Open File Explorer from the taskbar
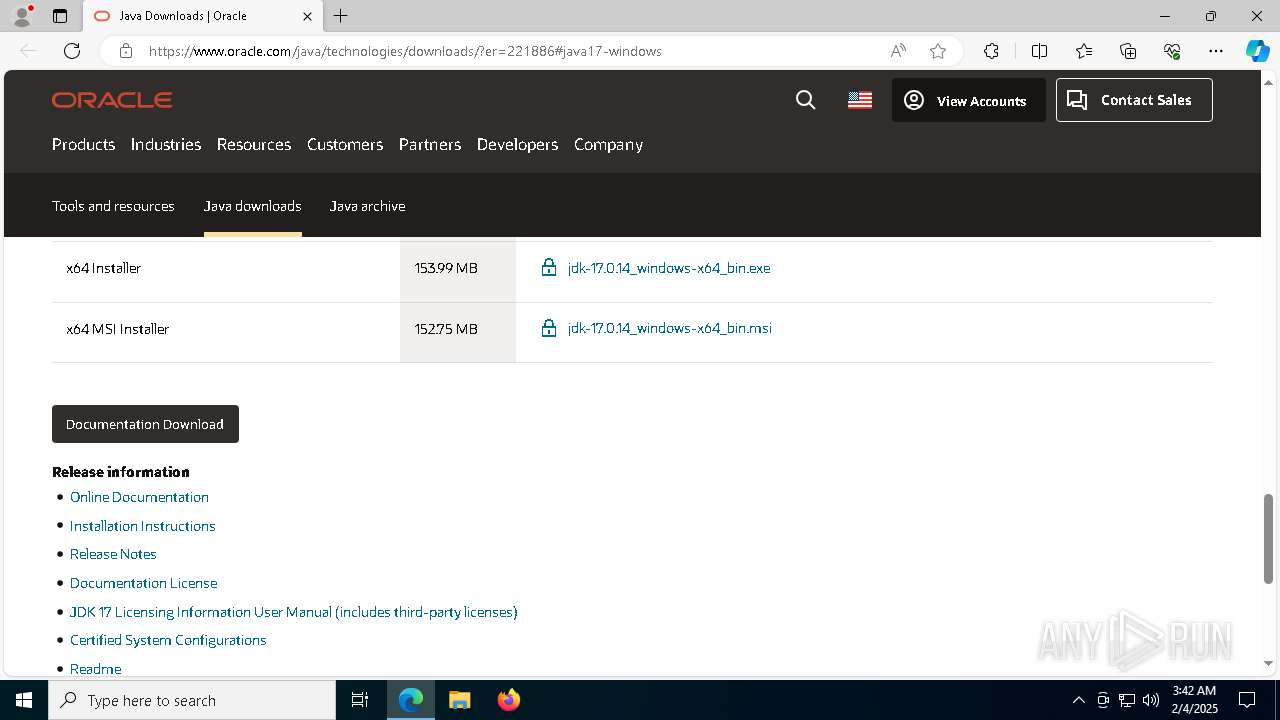This screenshot has height=720, width=1280. coord(460,700)
